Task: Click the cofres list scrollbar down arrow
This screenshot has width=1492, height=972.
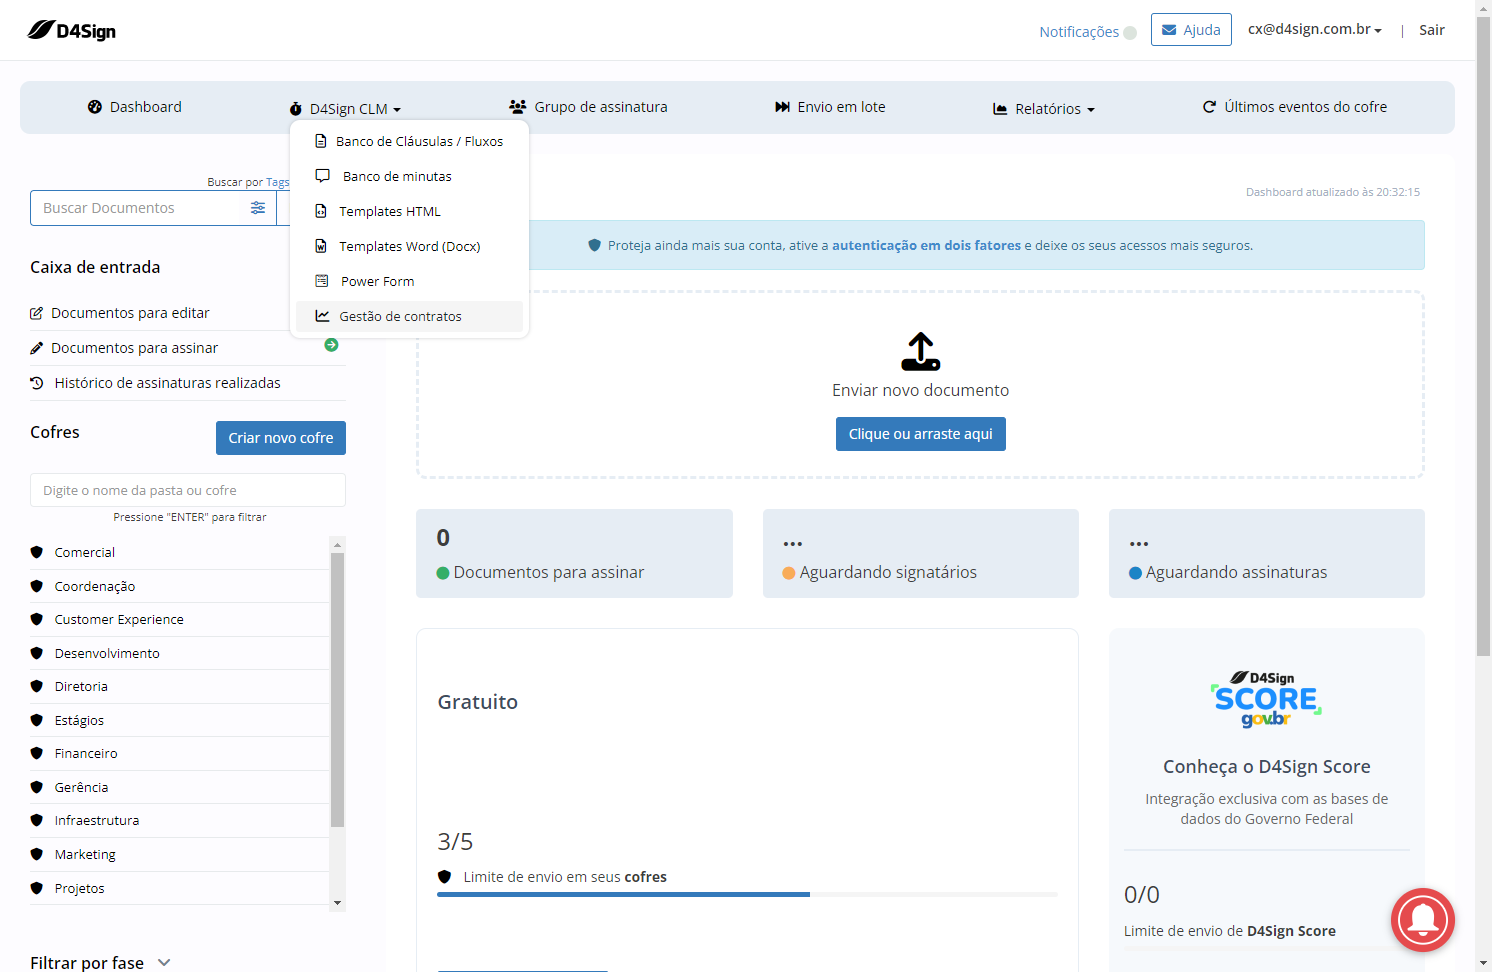Action: pos(338,902)
